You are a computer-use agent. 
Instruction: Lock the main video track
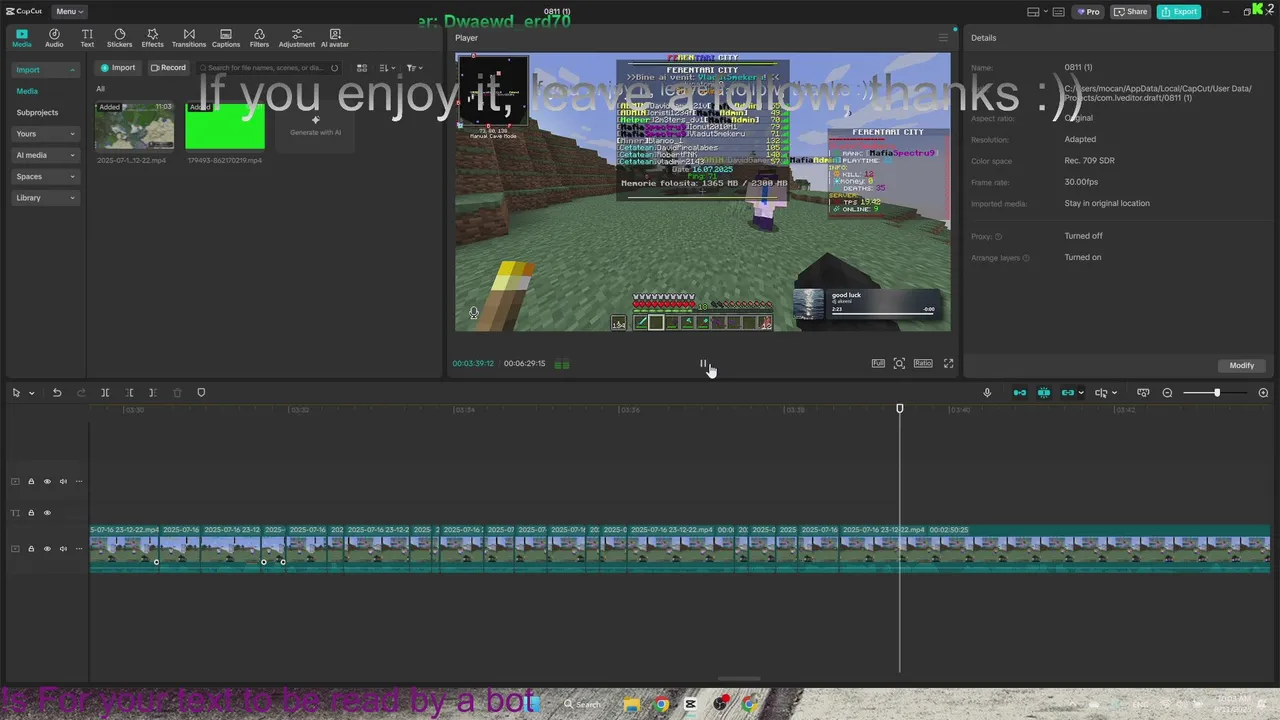tap(31, 549)
